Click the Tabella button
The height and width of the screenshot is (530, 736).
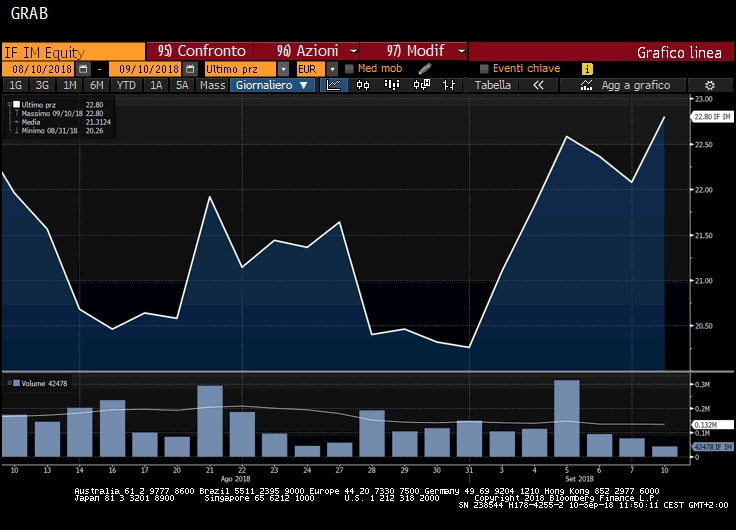[493, 86]
